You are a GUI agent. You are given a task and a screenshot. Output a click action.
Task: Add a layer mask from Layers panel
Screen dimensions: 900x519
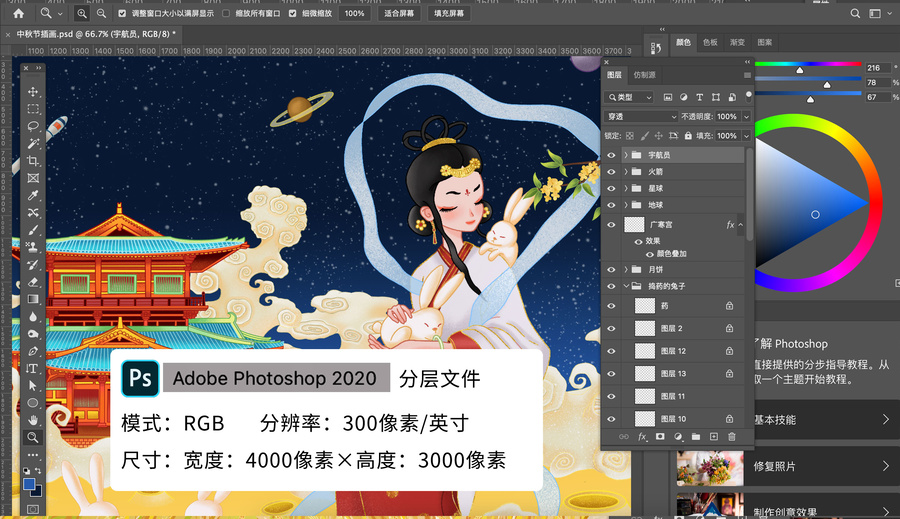point(660,437)
